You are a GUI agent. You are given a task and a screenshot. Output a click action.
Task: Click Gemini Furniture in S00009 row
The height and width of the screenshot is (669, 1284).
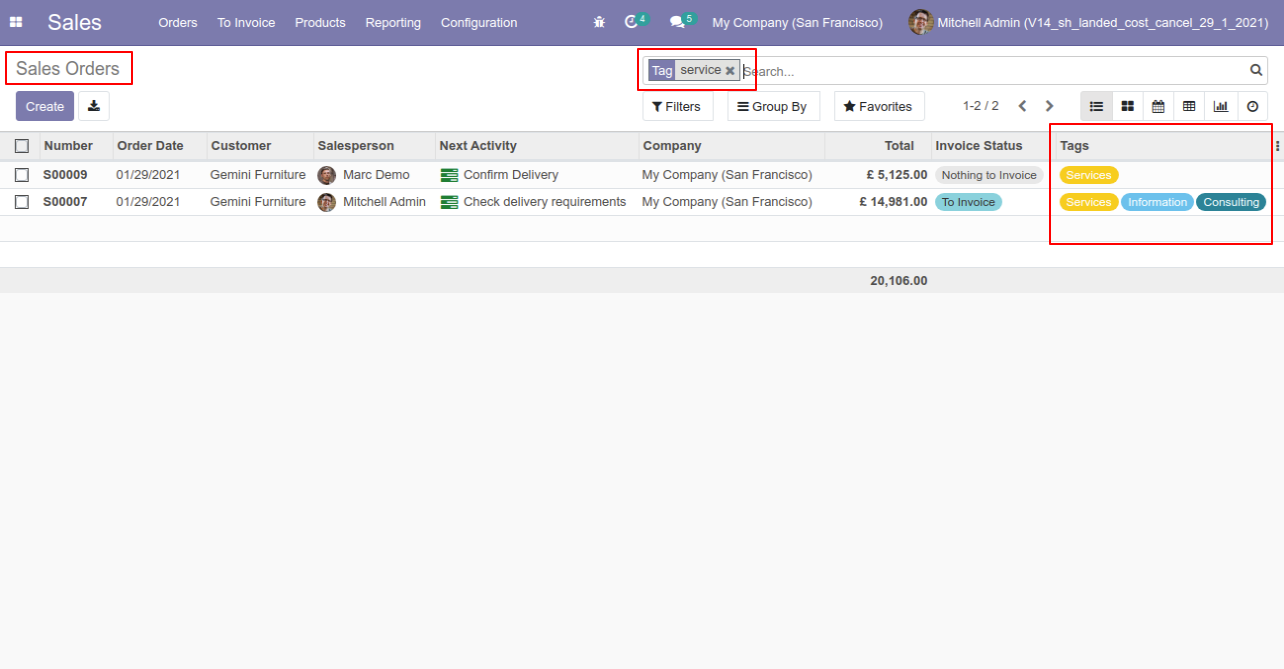(258, 175)
